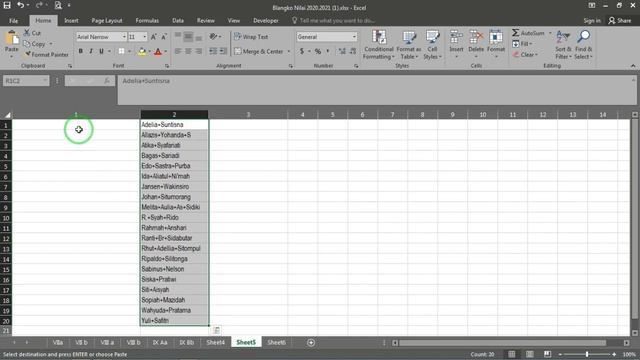Toggle align left
Viewport: 640px width, 360px height.
tap(178, 51)
